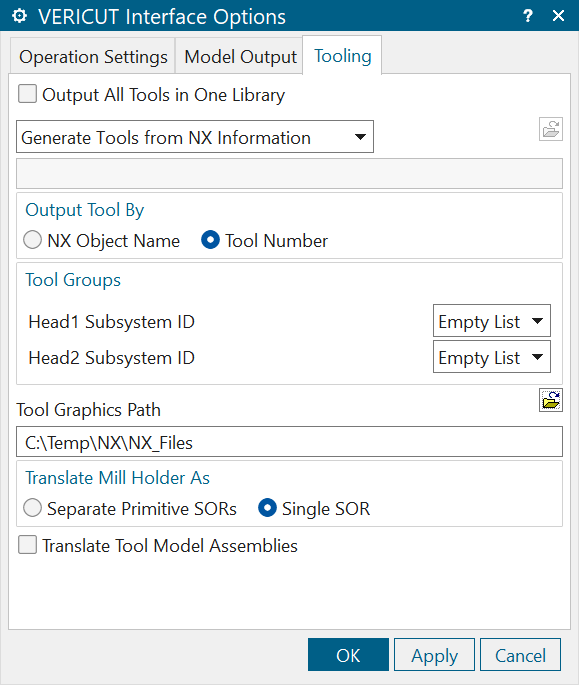This screenshot has height=685, width=579.
Task: Close the VERICUT Interface Options dialog
Action: coord(558,16)
